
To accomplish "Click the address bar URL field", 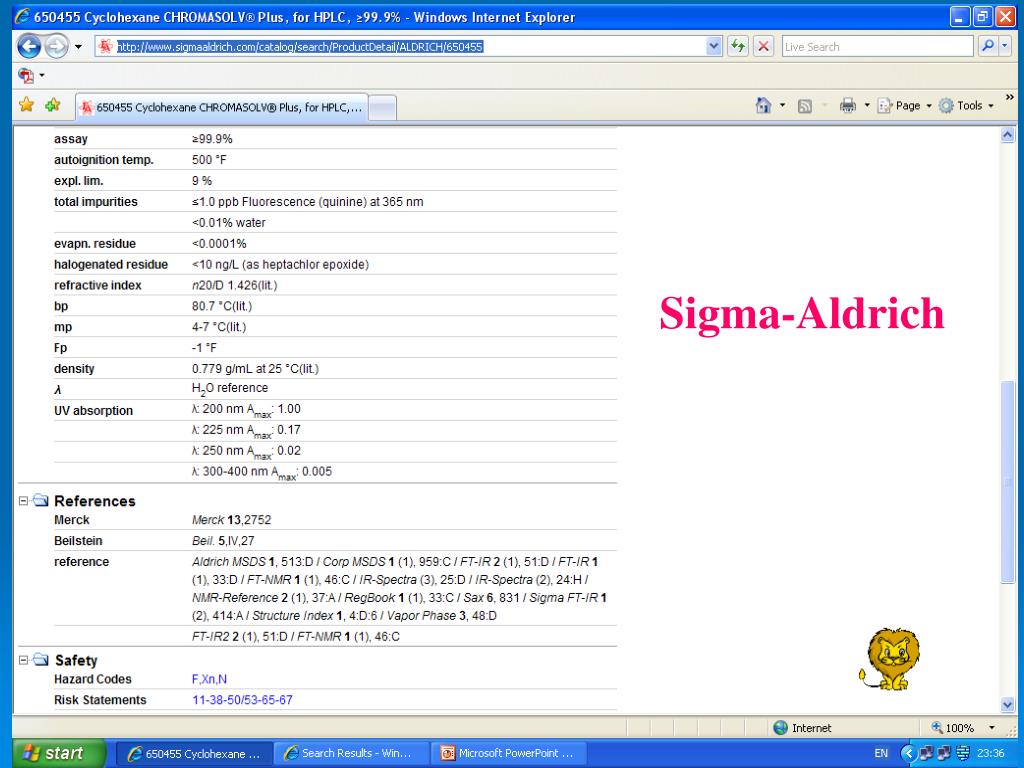I will pyautogui.click(x=400, y=46).
